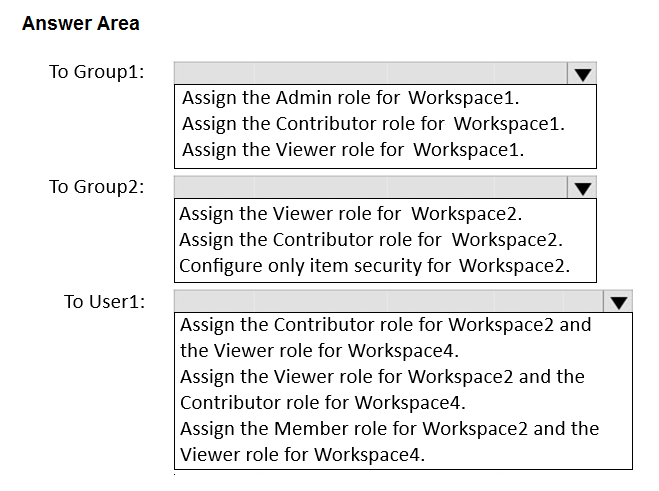
Task: Select Configure only item security for Workspace2
Action: pos(374,266)
